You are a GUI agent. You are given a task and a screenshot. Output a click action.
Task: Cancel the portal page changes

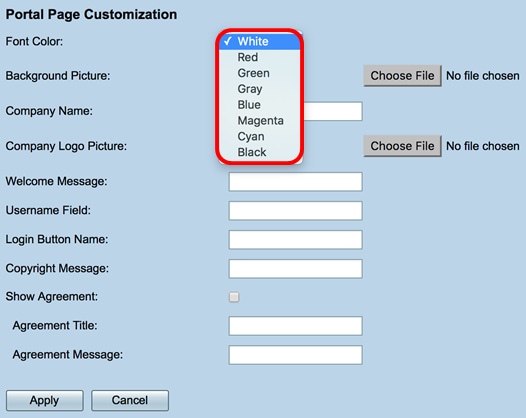[130, 400]
